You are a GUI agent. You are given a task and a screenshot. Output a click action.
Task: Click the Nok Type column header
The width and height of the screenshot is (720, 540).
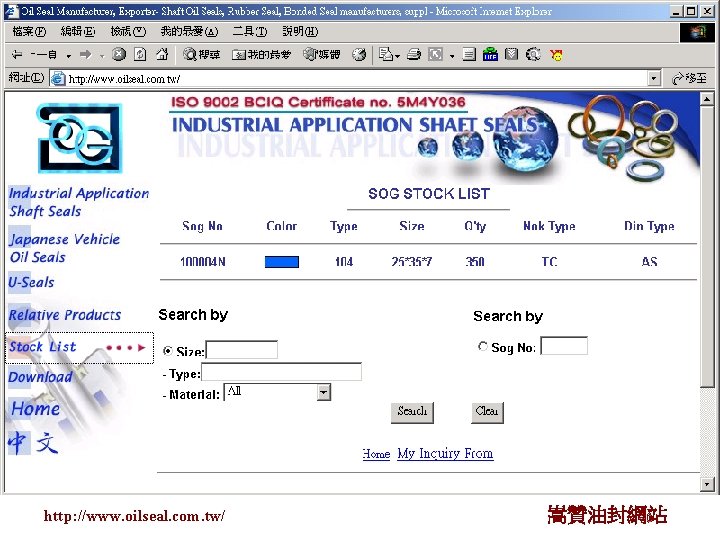[x=549, y=226]
